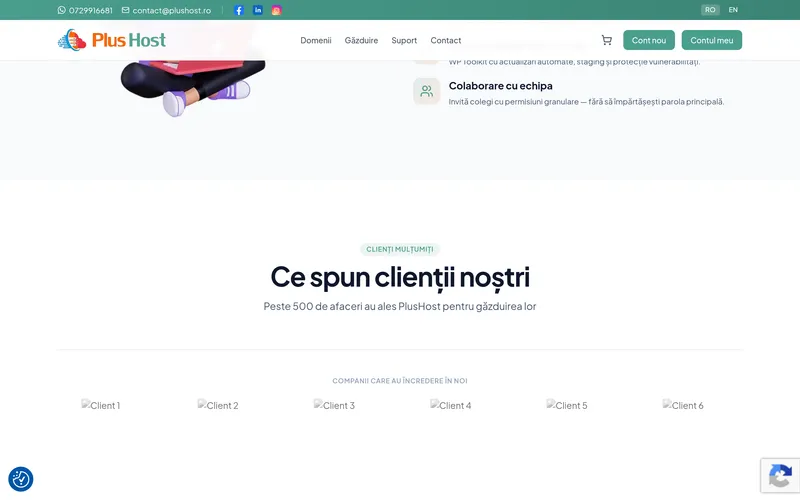
Task: Click the Ce spun clienții noștri heading
Action: 400,277
